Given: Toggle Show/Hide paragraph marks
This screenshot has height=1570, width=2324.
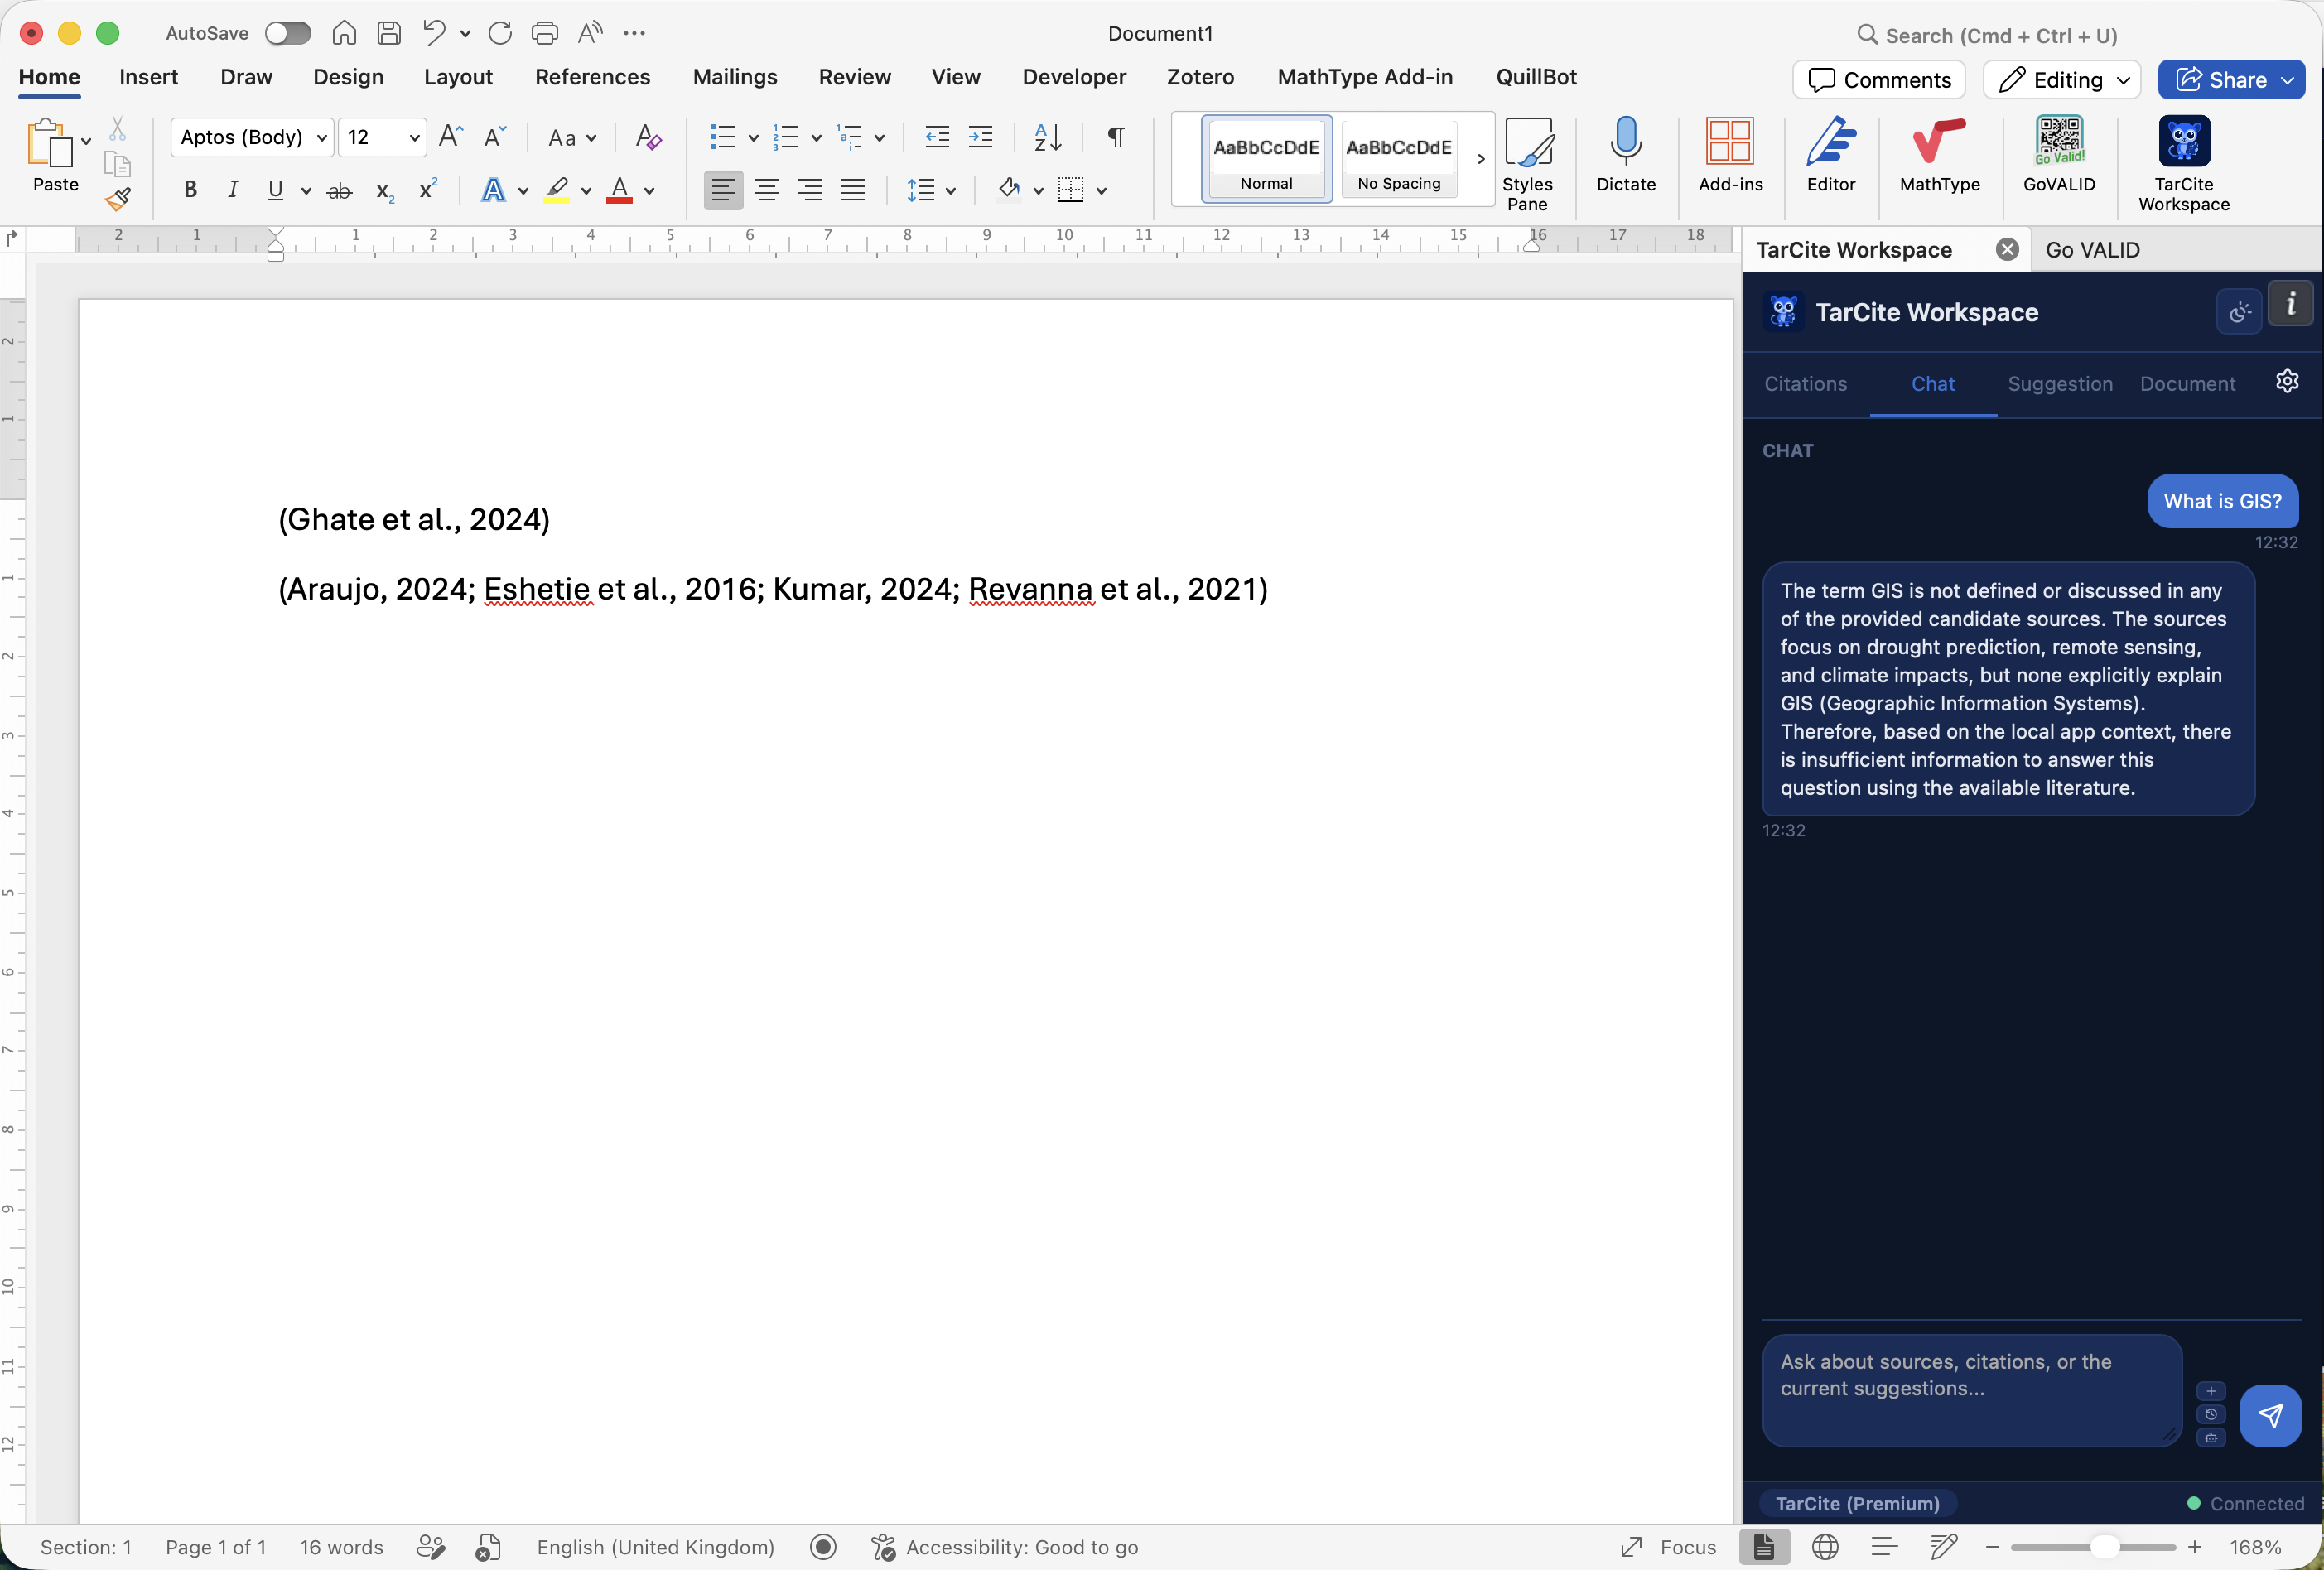Looking at the screenshot, I should pos(1116,137).
